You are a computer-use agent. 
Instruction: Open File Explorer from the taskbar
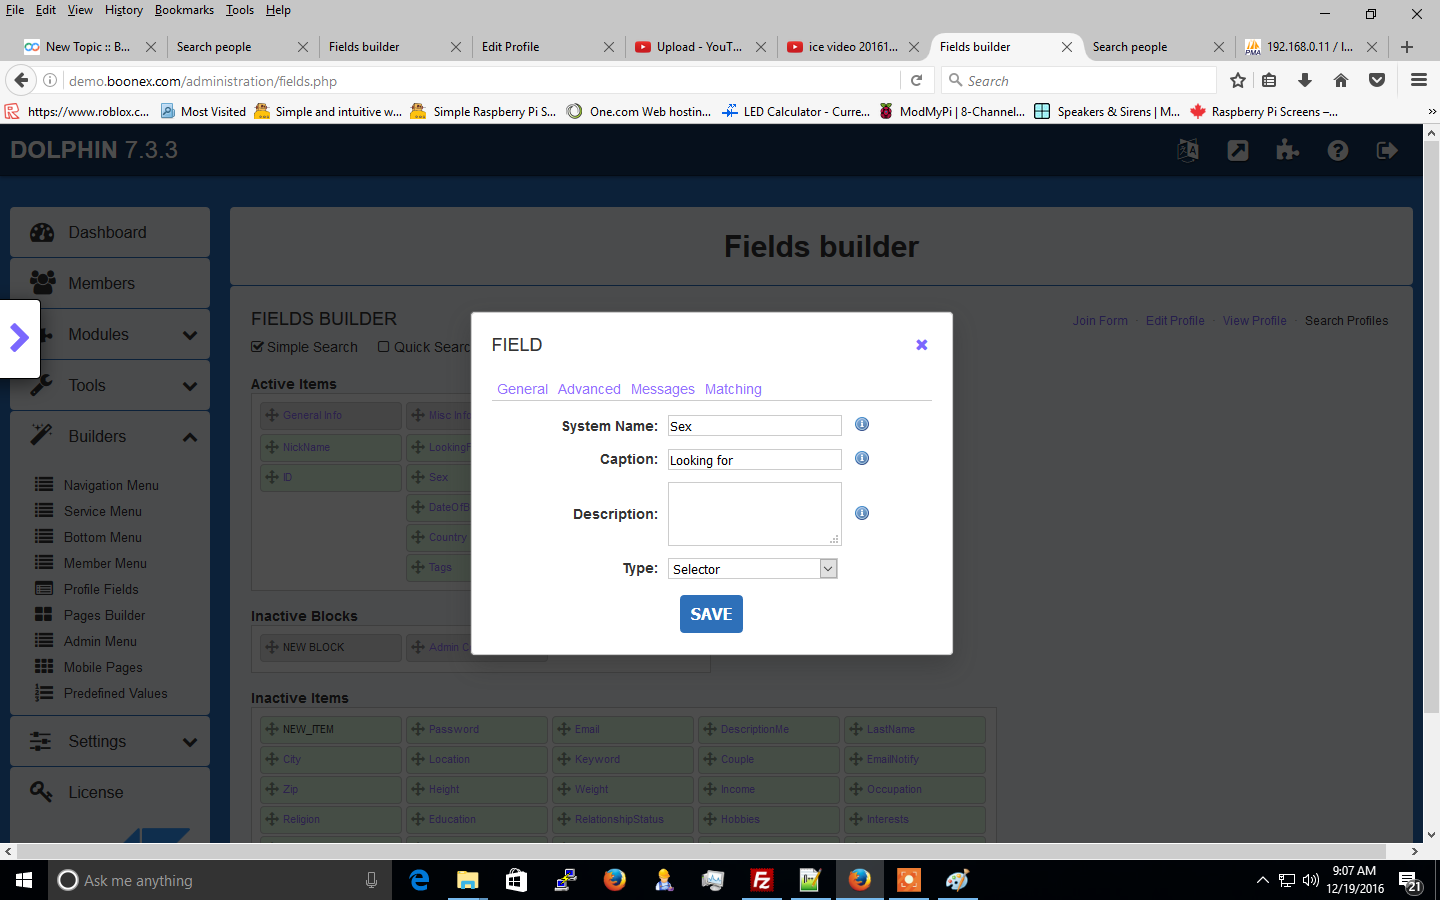468,880
